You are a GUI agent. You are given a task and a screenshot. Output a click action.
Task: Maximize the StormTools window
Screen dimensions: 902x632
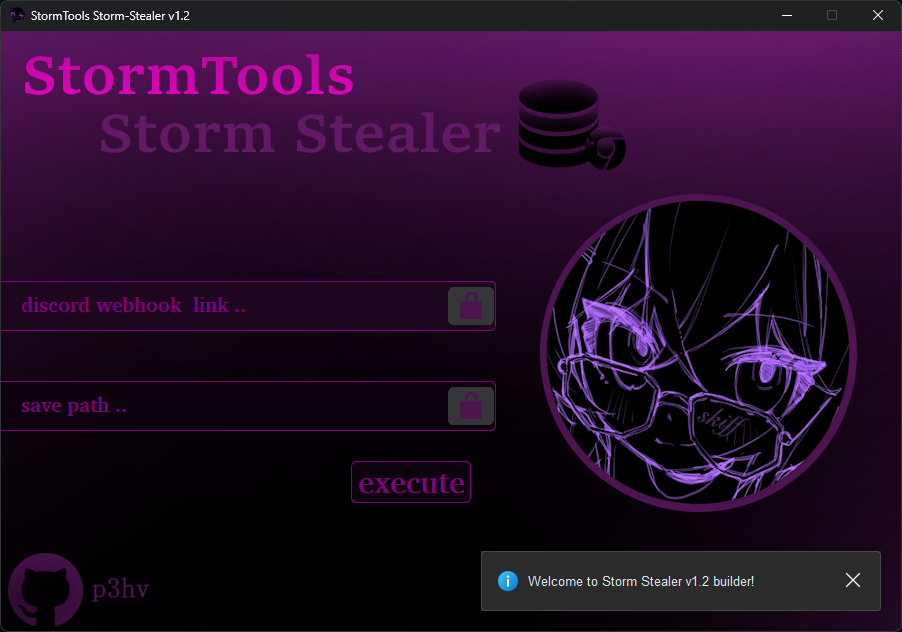(832, 16)
